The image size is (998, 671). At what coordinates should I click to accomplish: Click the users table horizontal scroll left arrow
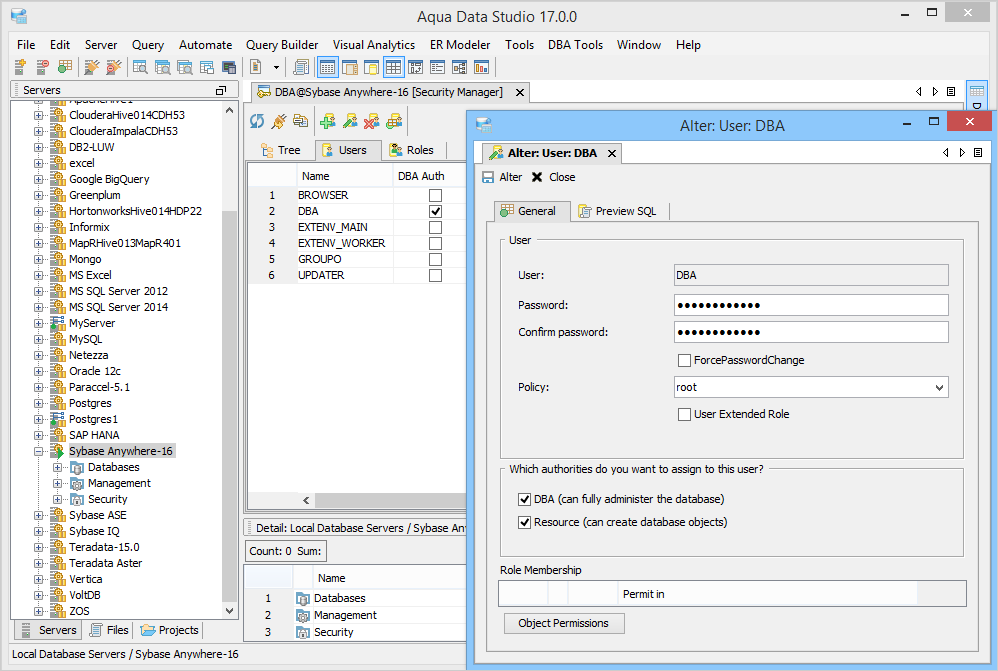[x=306, y=500]
